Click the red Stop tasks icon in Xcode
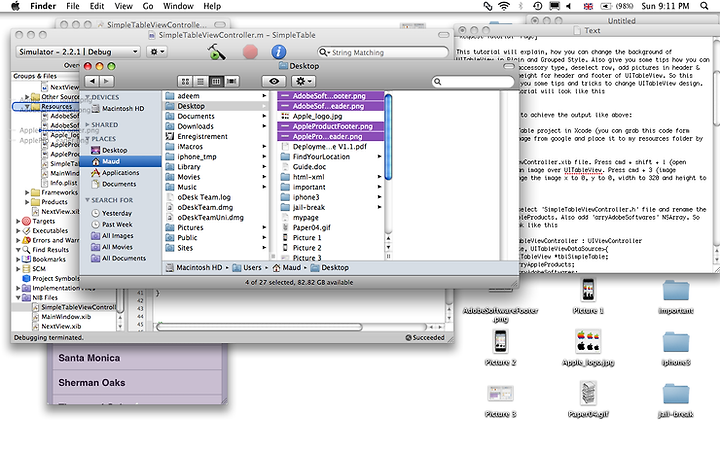This screenshot has height=450, width=720. point(250,52)
